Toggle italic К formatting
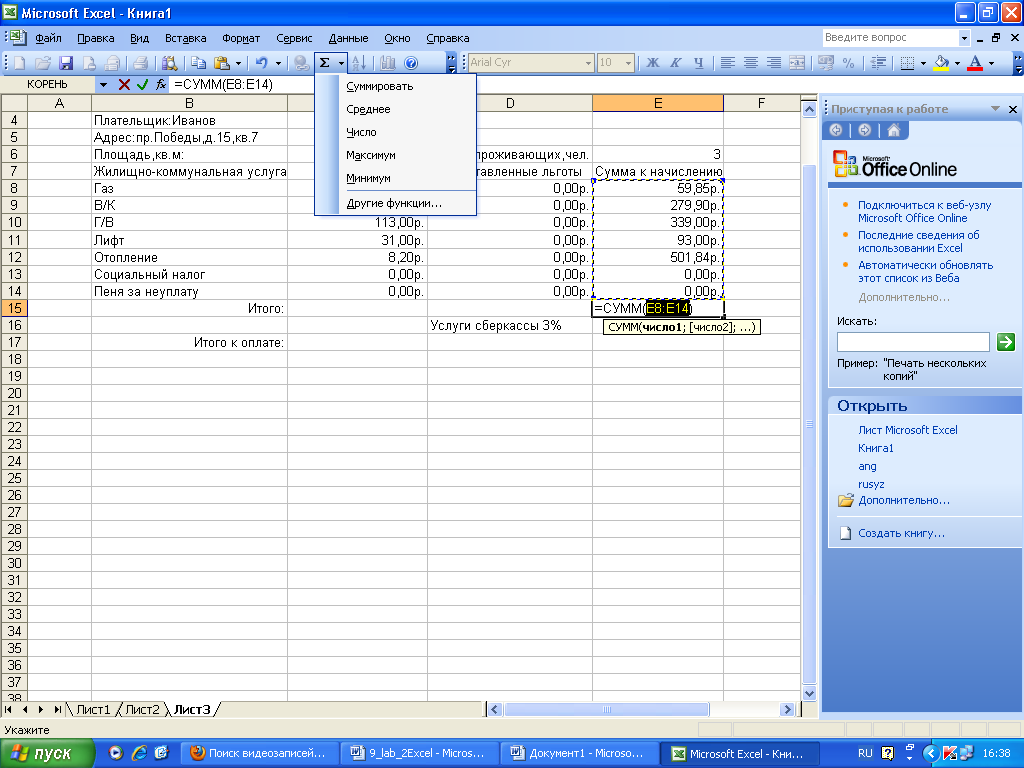This screenshot has width=1024, height=768. tap(675, 63)
